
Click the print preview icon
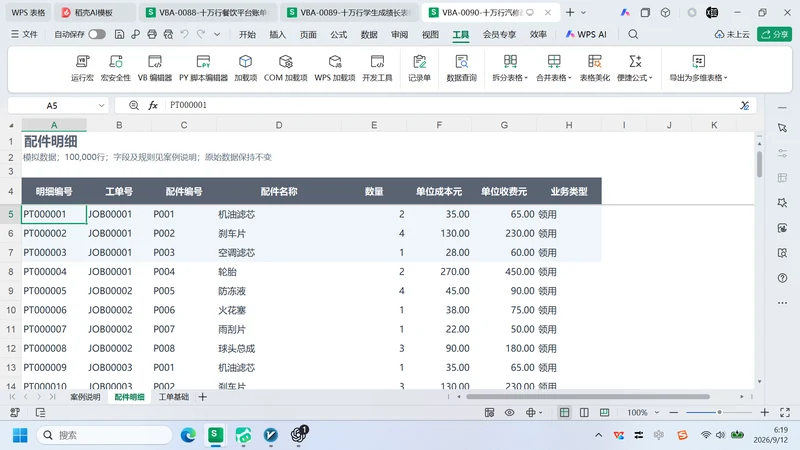(x=168, y=34)
